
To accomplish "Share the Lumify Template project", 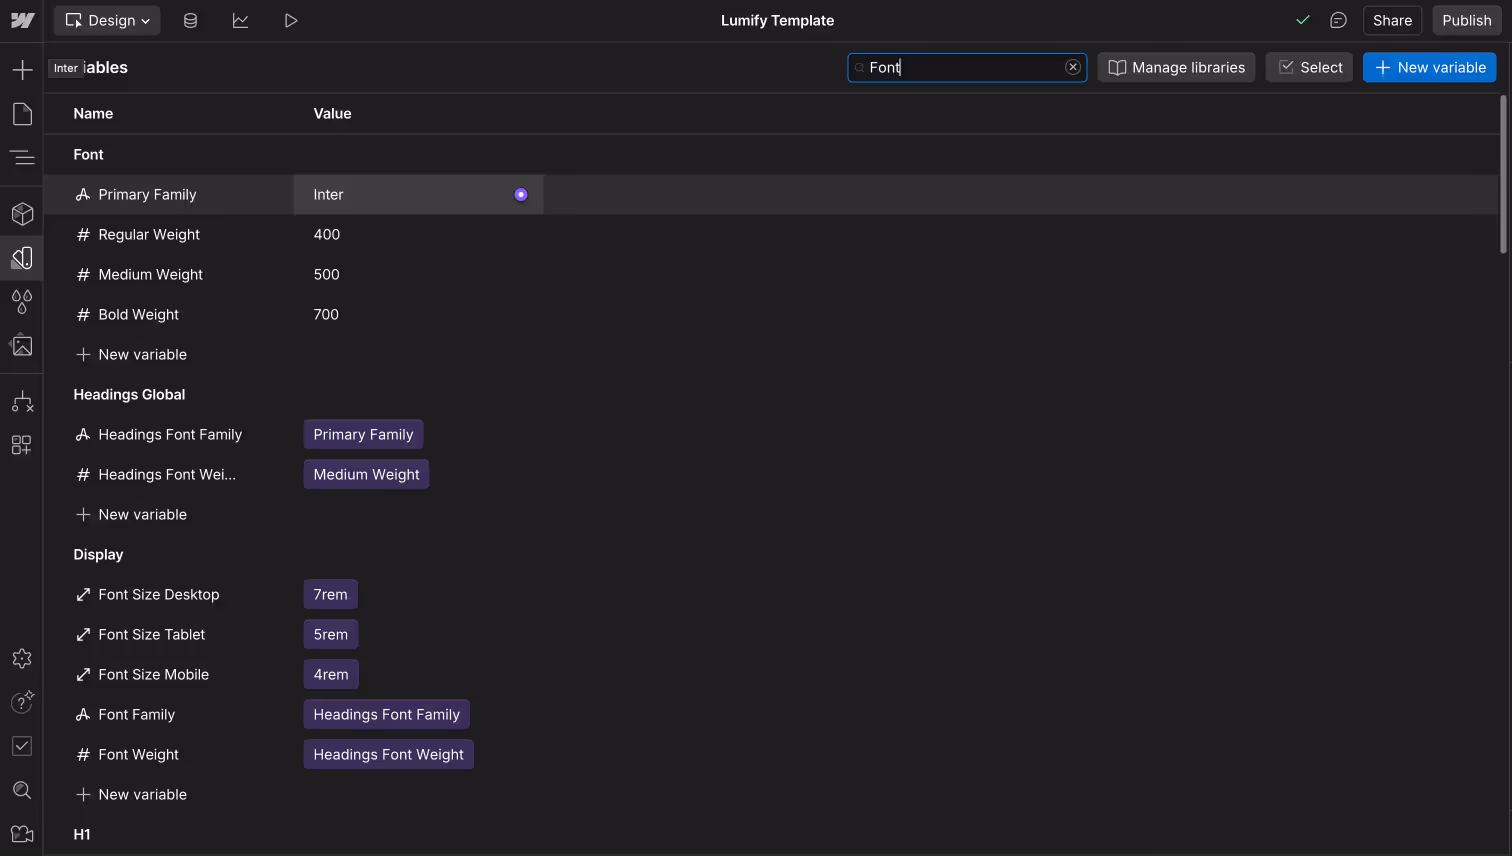I will click(1392, 20).
